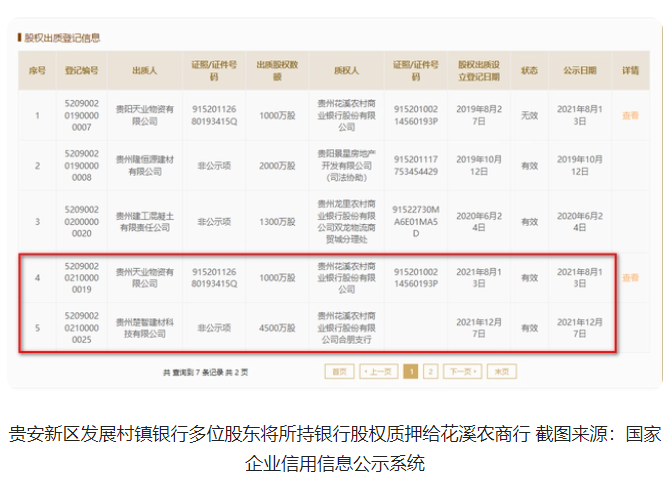The height and width of the screenshot is (497, 671).
Task: Click the 上一页 previous page button
Action: click(x=379, y=372)
